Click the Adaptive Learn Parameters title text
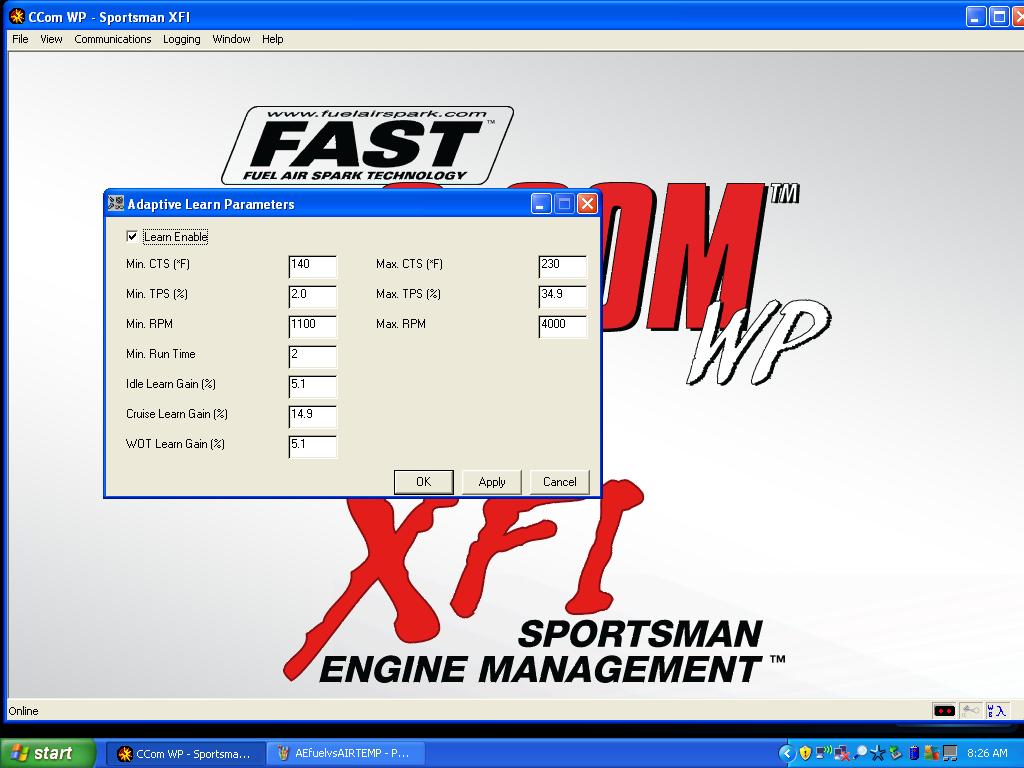The height and width of the screenshot is (768, 1024). coord(211,204)
